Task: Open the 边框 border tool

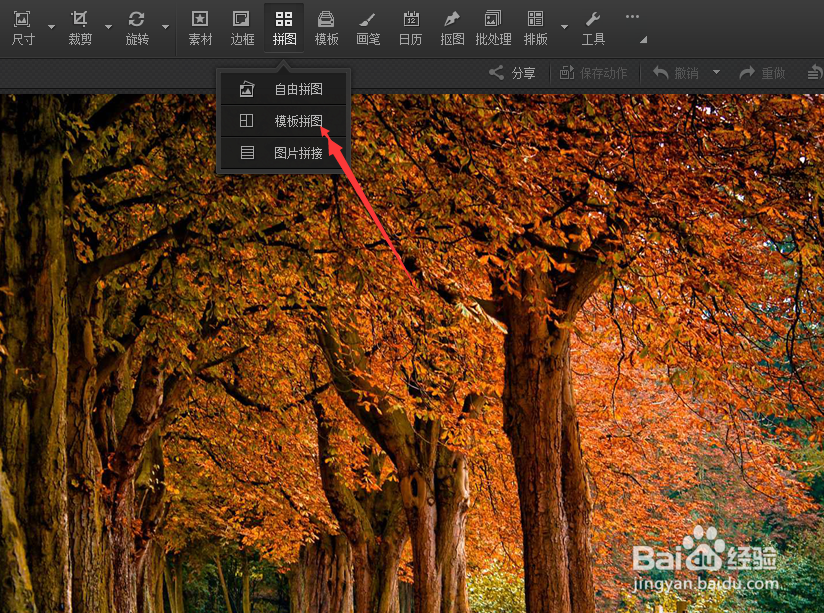Action: click(242, 28)
